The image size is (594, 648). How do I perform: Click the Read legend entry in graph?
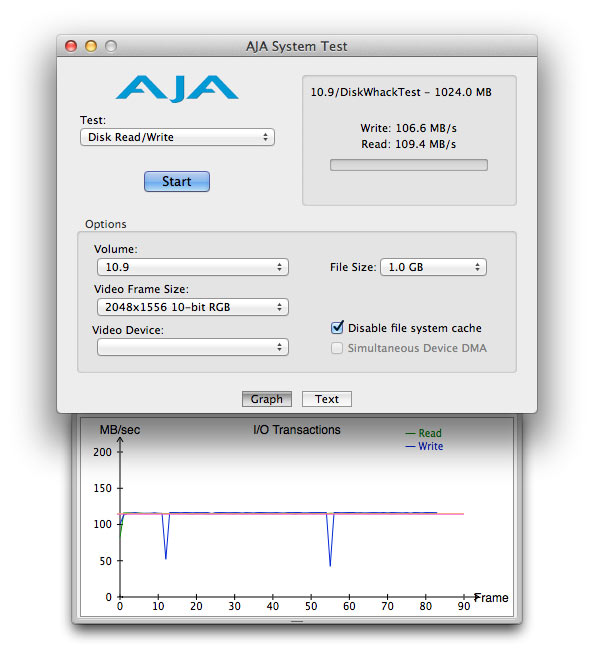click(424, 433)
